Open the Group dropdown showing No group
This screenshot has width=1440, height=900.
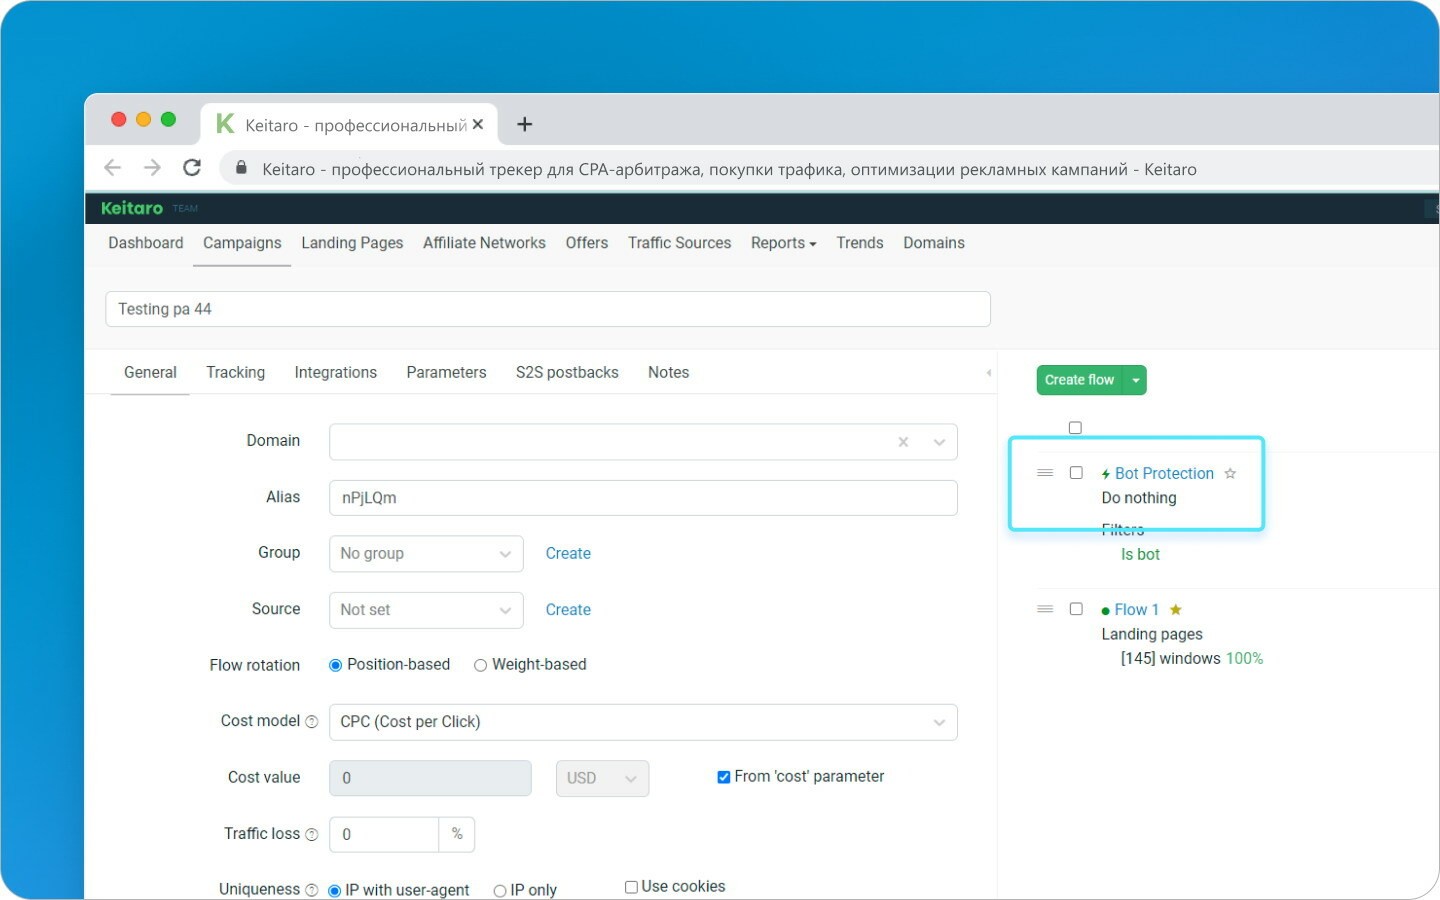click(426, 554)
